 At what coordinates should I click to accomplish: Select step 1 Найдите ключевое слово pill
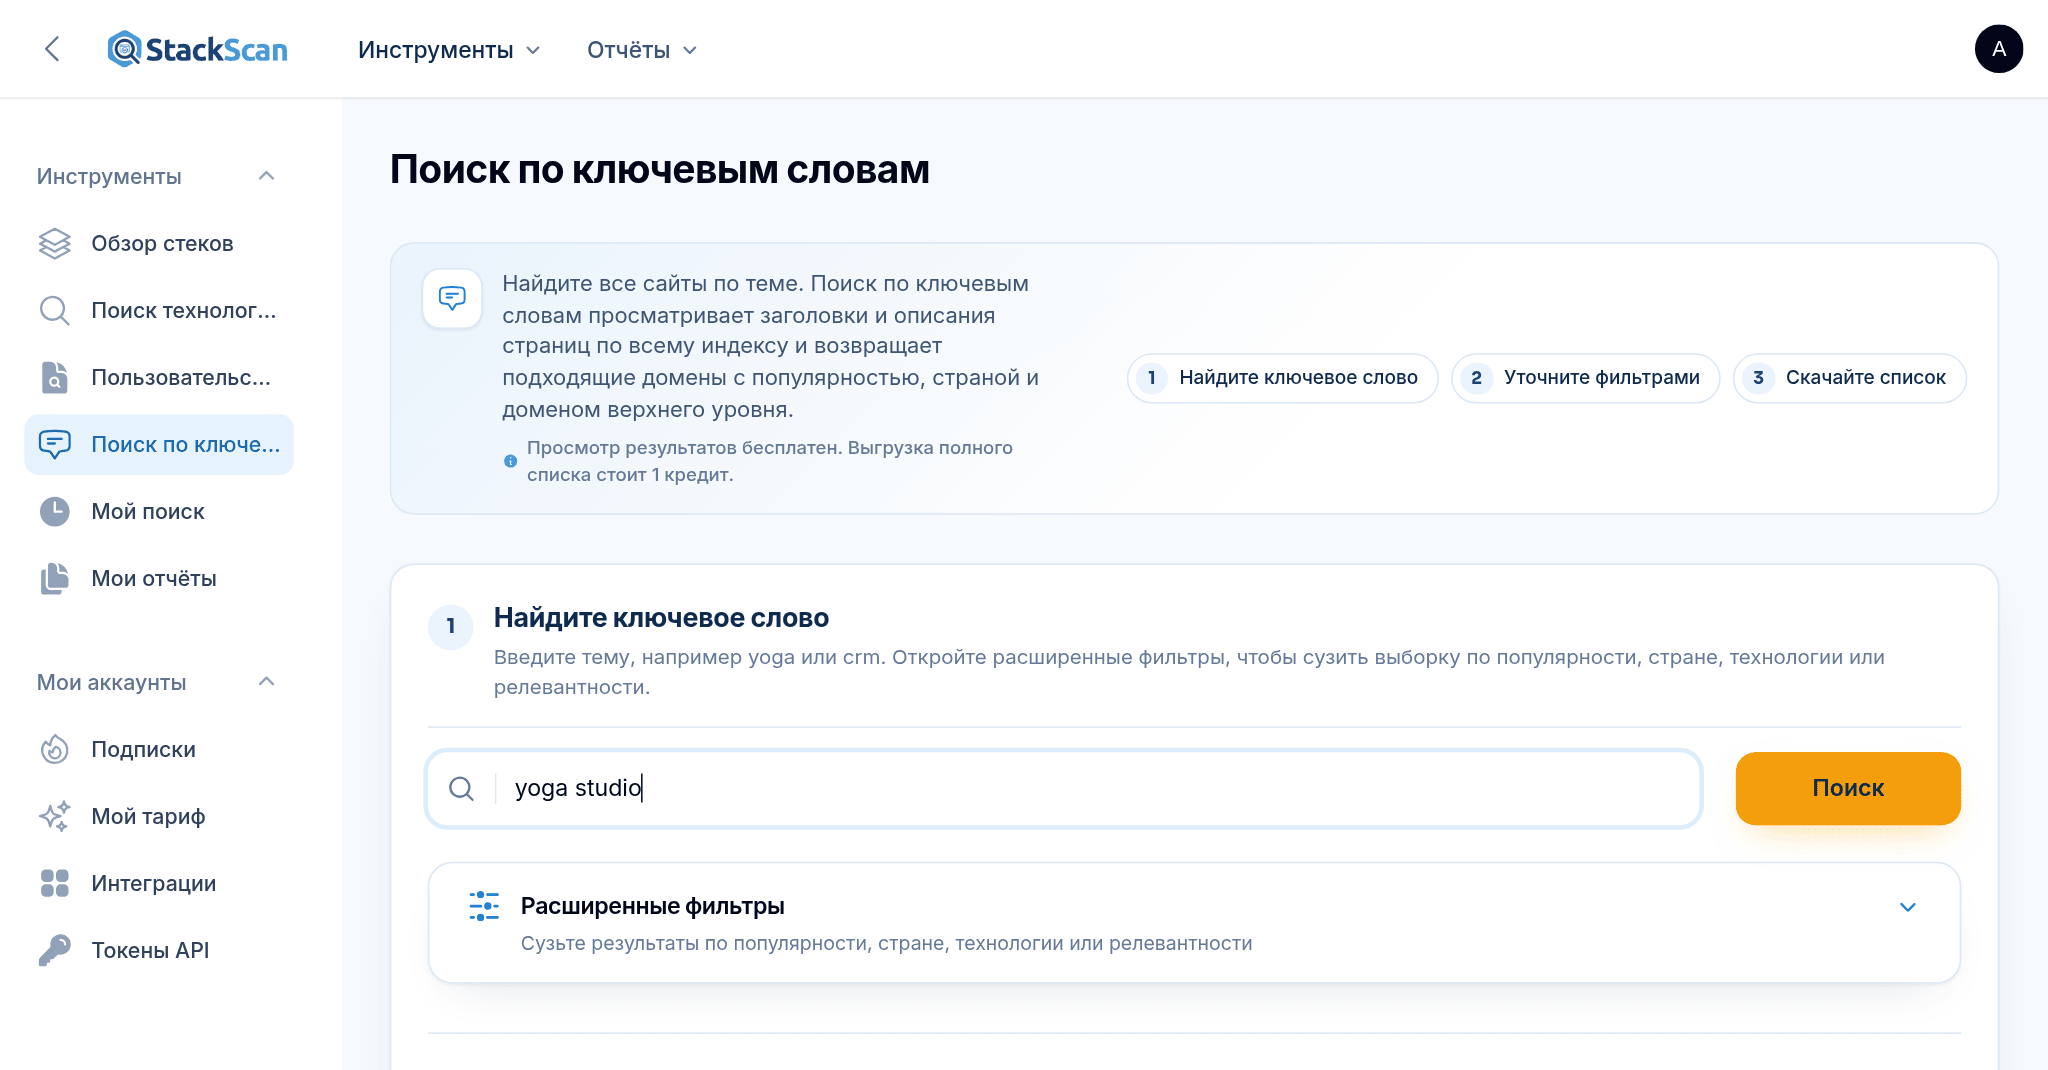[1282, 378]
